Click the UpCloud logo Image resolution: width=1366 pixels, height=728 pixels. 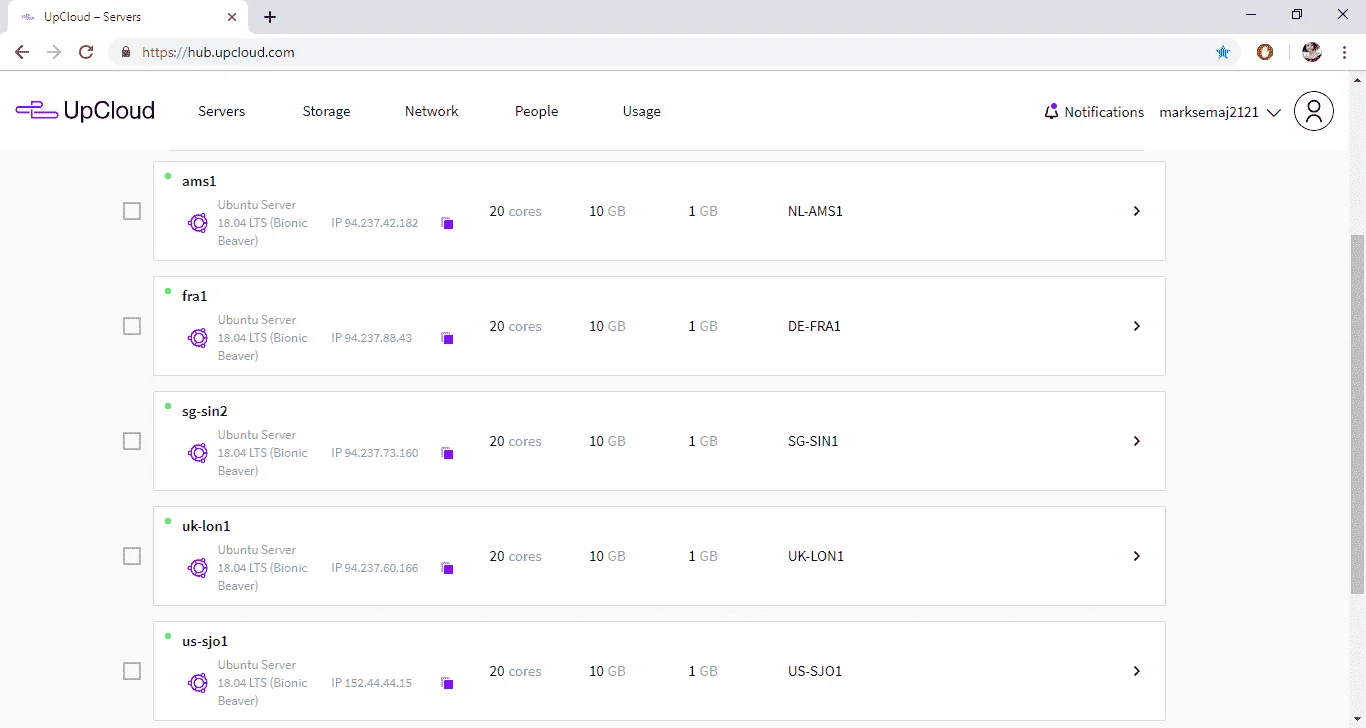point(85,111)
